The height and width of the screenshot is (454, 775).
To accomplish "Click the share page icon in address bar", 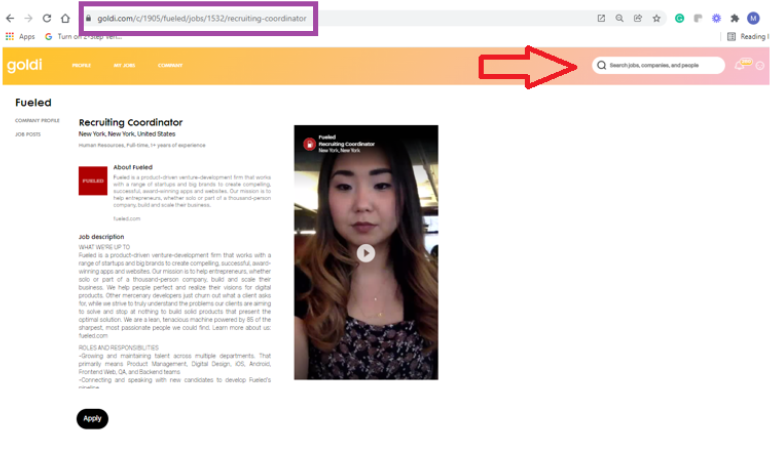I will pos(638,18).
